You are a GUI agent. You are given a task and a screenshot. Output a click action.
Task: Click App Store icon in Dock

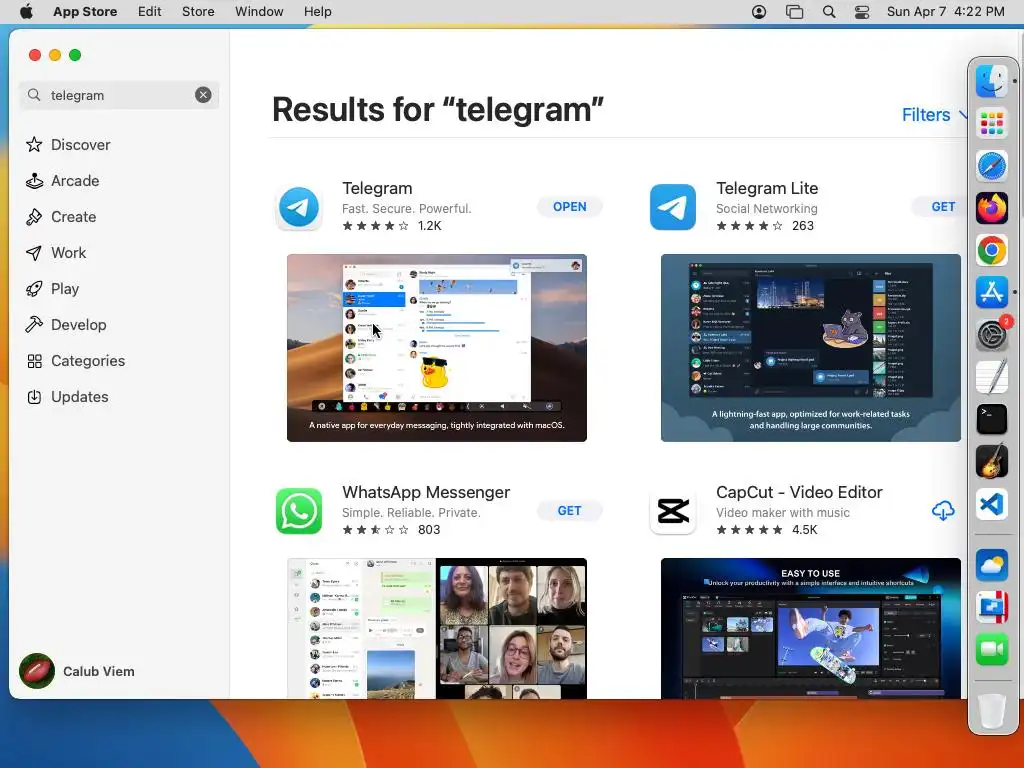[x=991, y=293]
